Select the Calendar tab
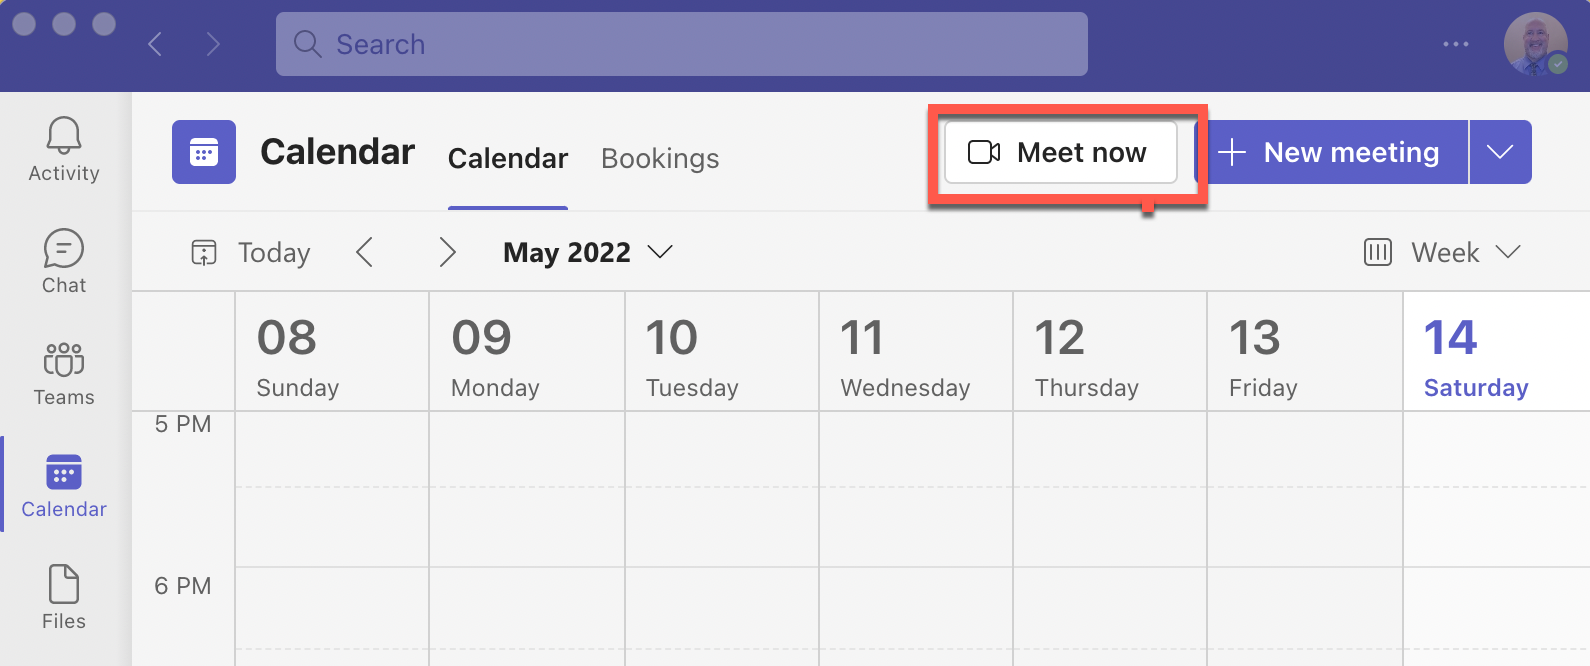This screenshot has width=1590, height=666. click(x=507, y=158)
